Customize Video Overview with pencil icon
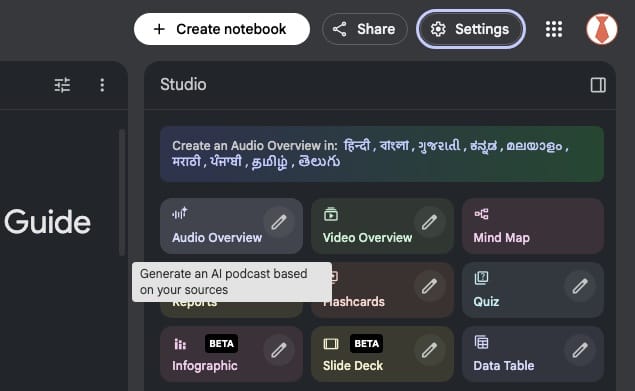 [429, 222]
